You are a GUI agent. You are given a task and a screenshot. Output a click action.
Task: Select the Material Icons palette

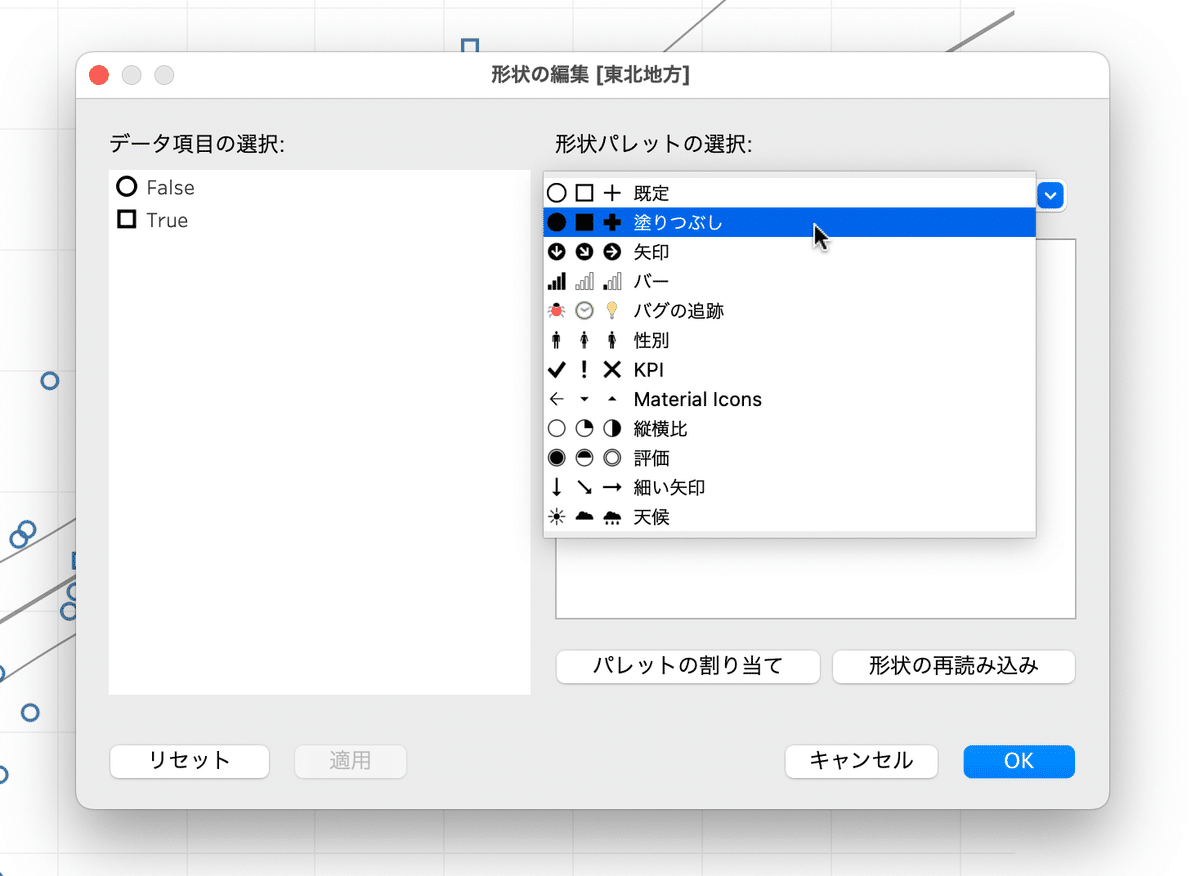[x=789, y=399]
